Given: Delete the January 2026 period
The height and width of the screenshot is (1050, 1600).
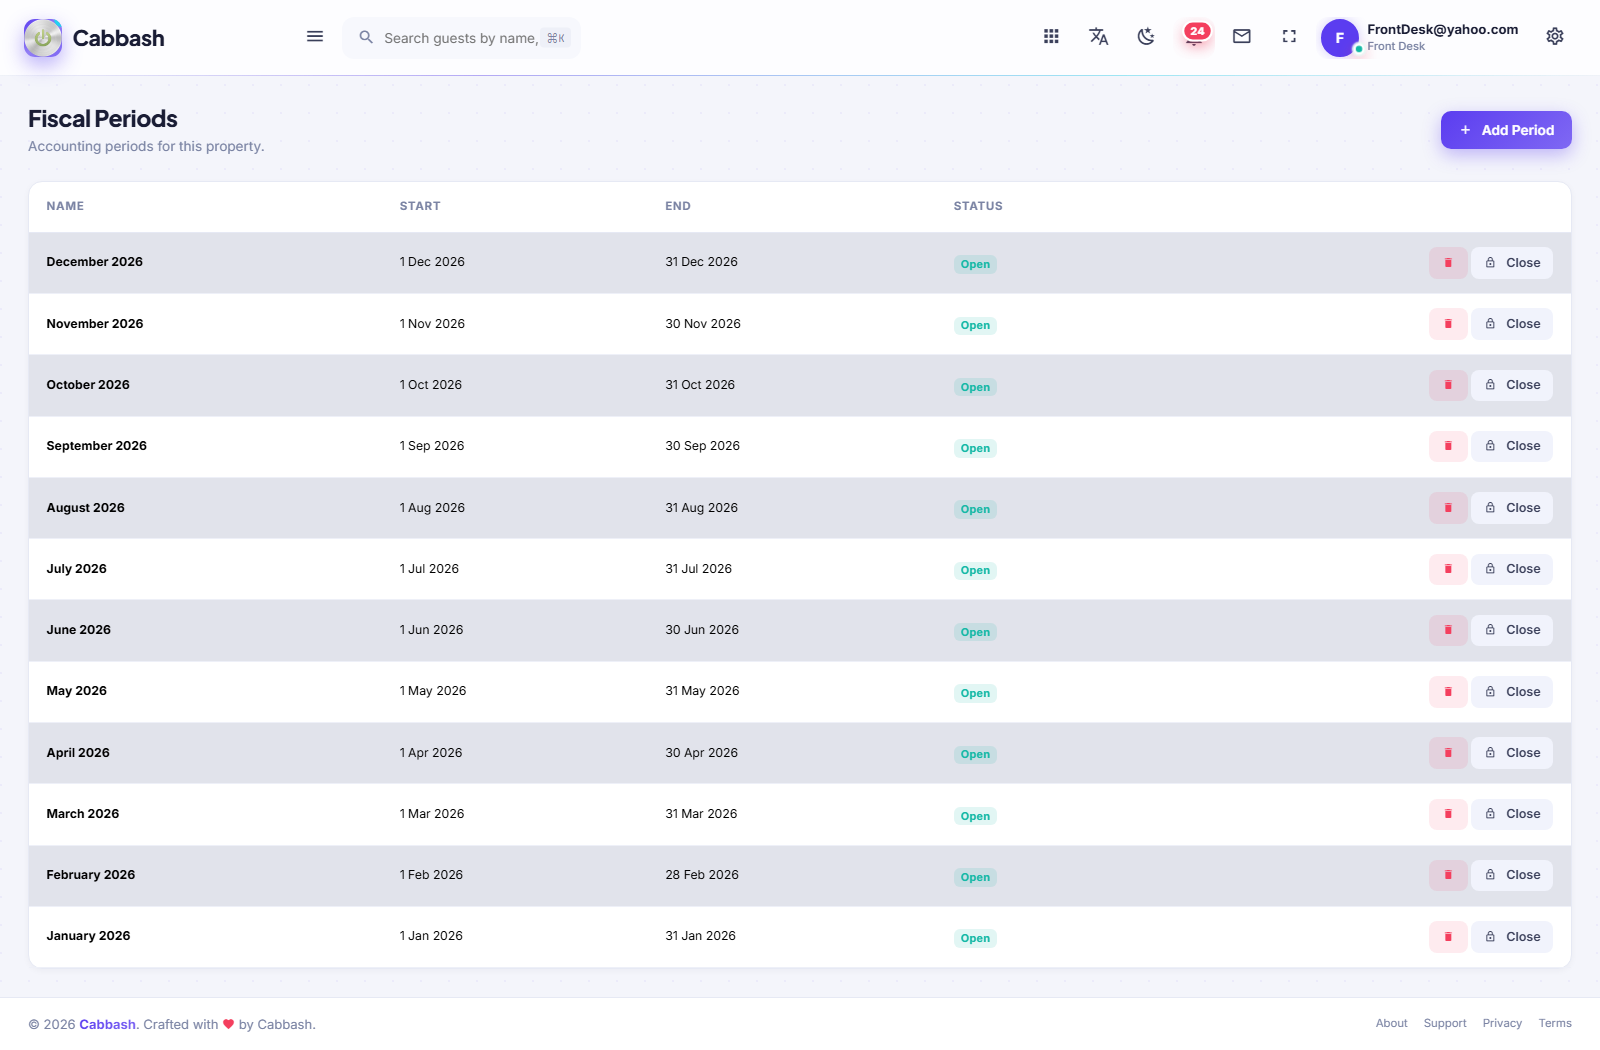Looking at the screenshot, I should pyautogui.click(x=1448, y=937).
